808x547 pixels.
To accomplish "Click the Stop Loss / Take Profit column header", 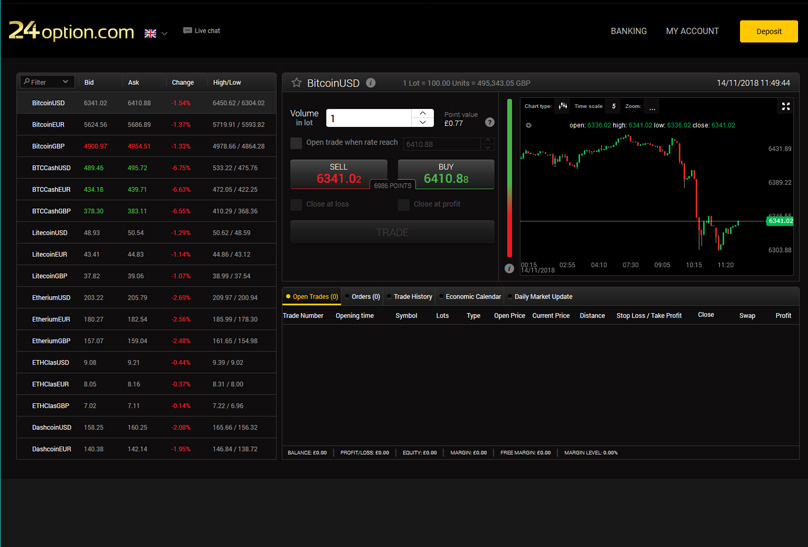I will click(x=649, y=316).
